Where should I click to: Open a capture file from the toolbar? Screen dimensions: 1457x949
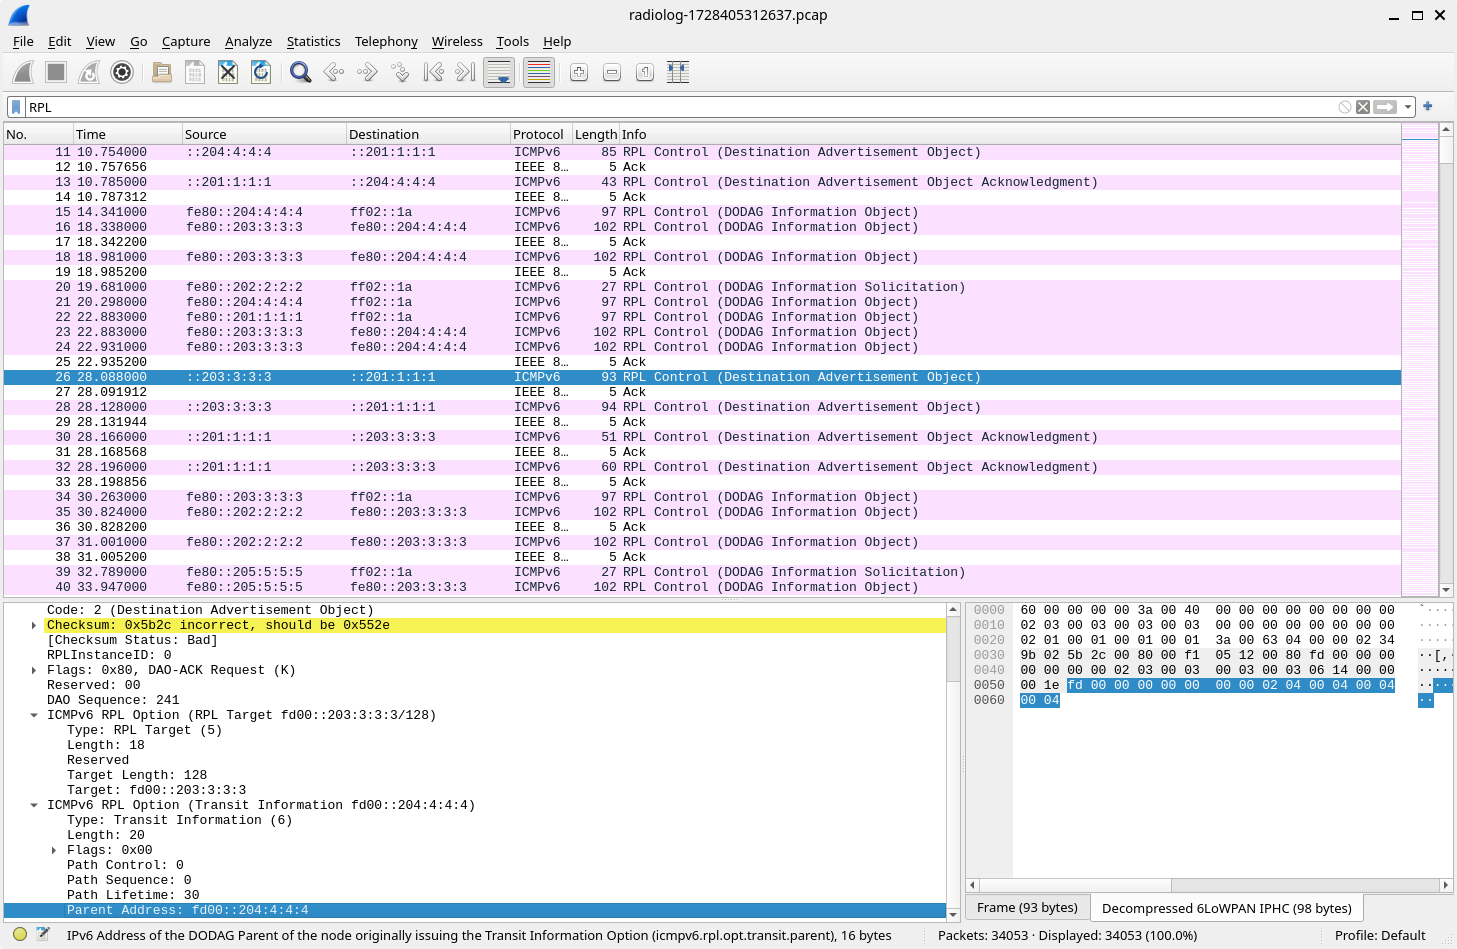[162, 72]
